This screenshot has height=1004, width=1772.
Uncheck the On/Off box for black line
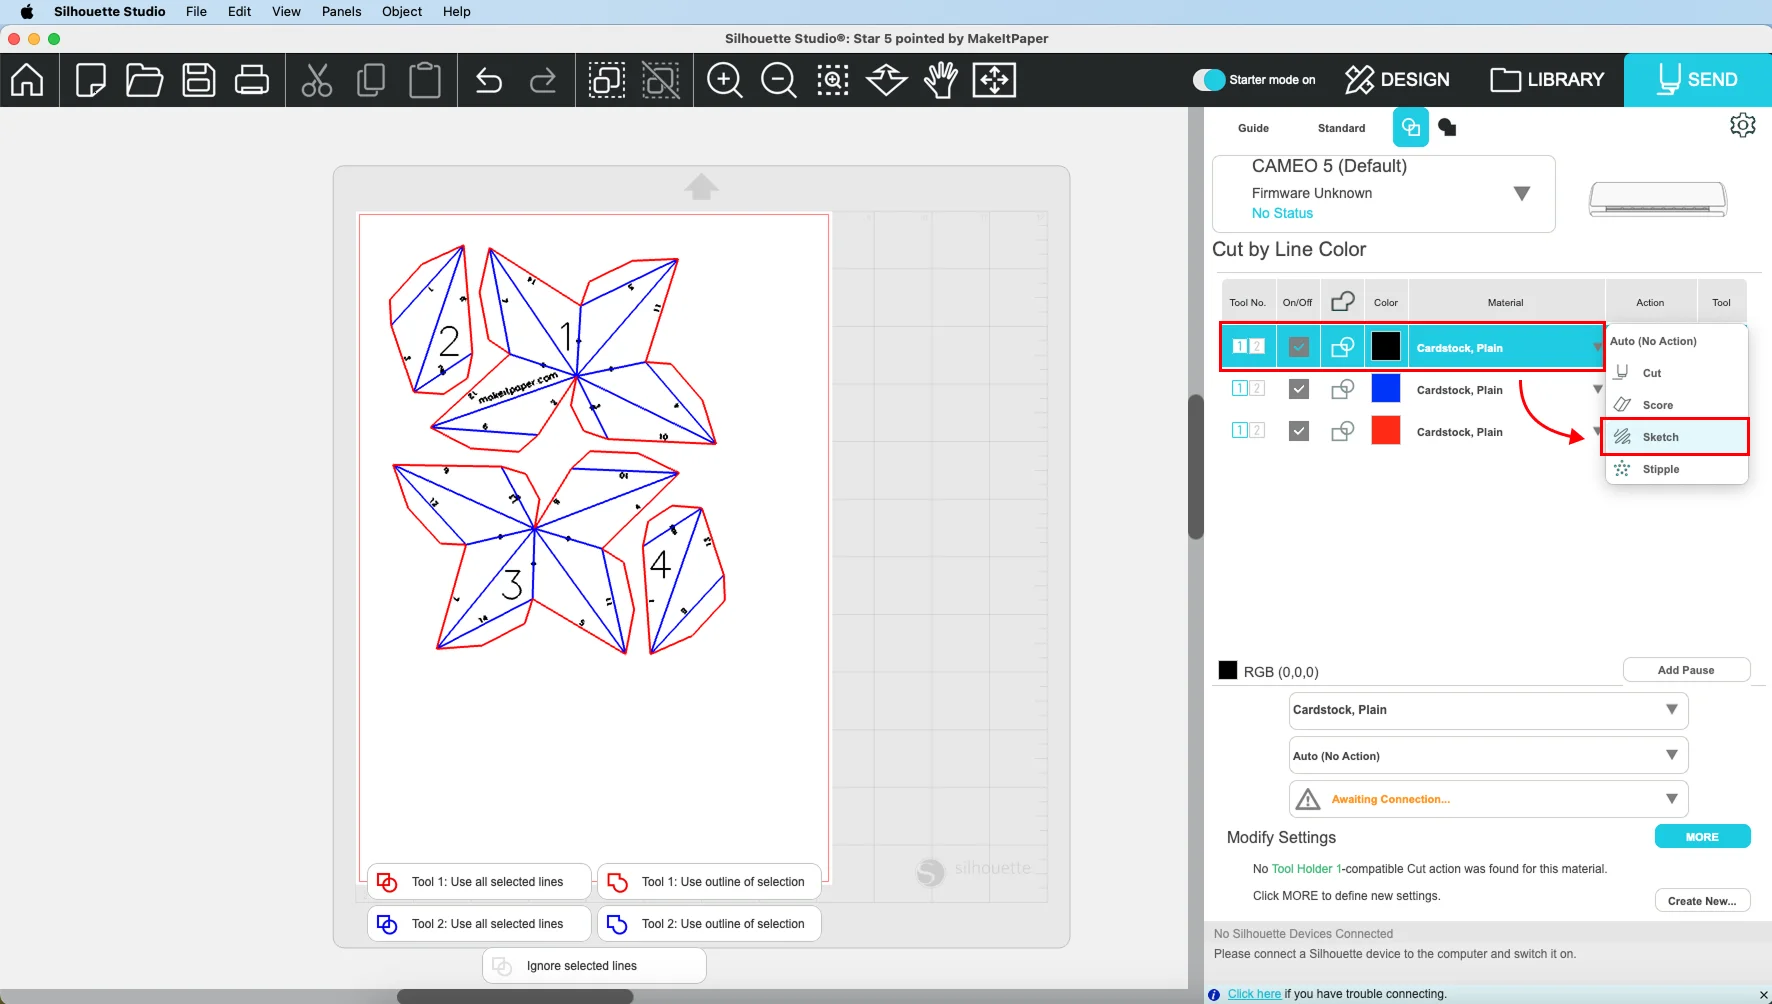pyautogui.click(x=1299, y=347)
